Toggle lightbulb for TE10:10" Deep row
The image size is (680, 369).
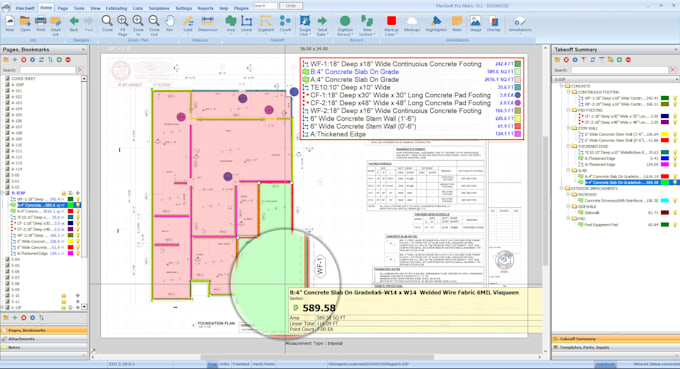(78, 217)
